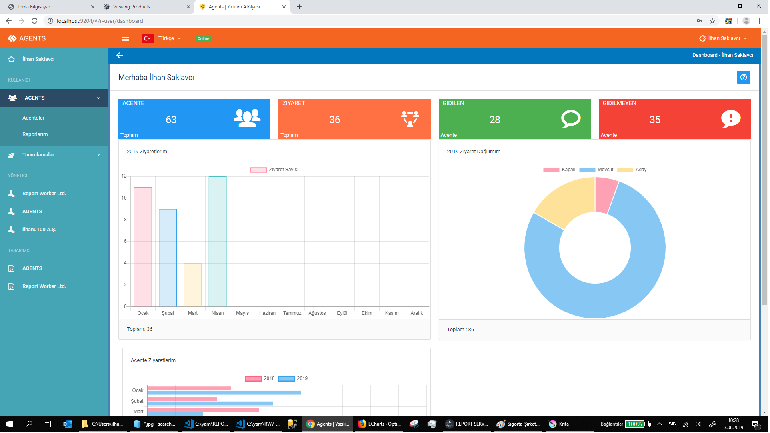
Task: Click the blue help icon button
Action: pos(742,77)
